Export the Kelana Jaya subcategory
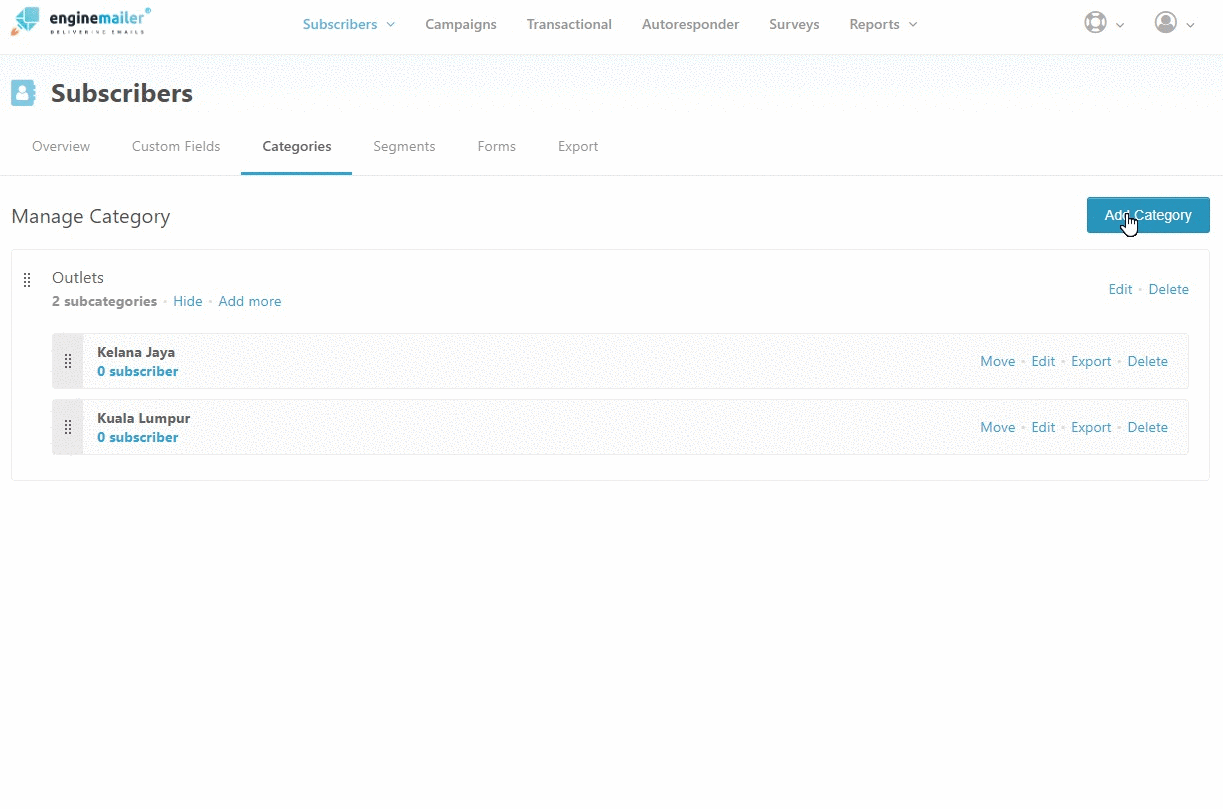 pyautogui.click(x=1090, y=361)
